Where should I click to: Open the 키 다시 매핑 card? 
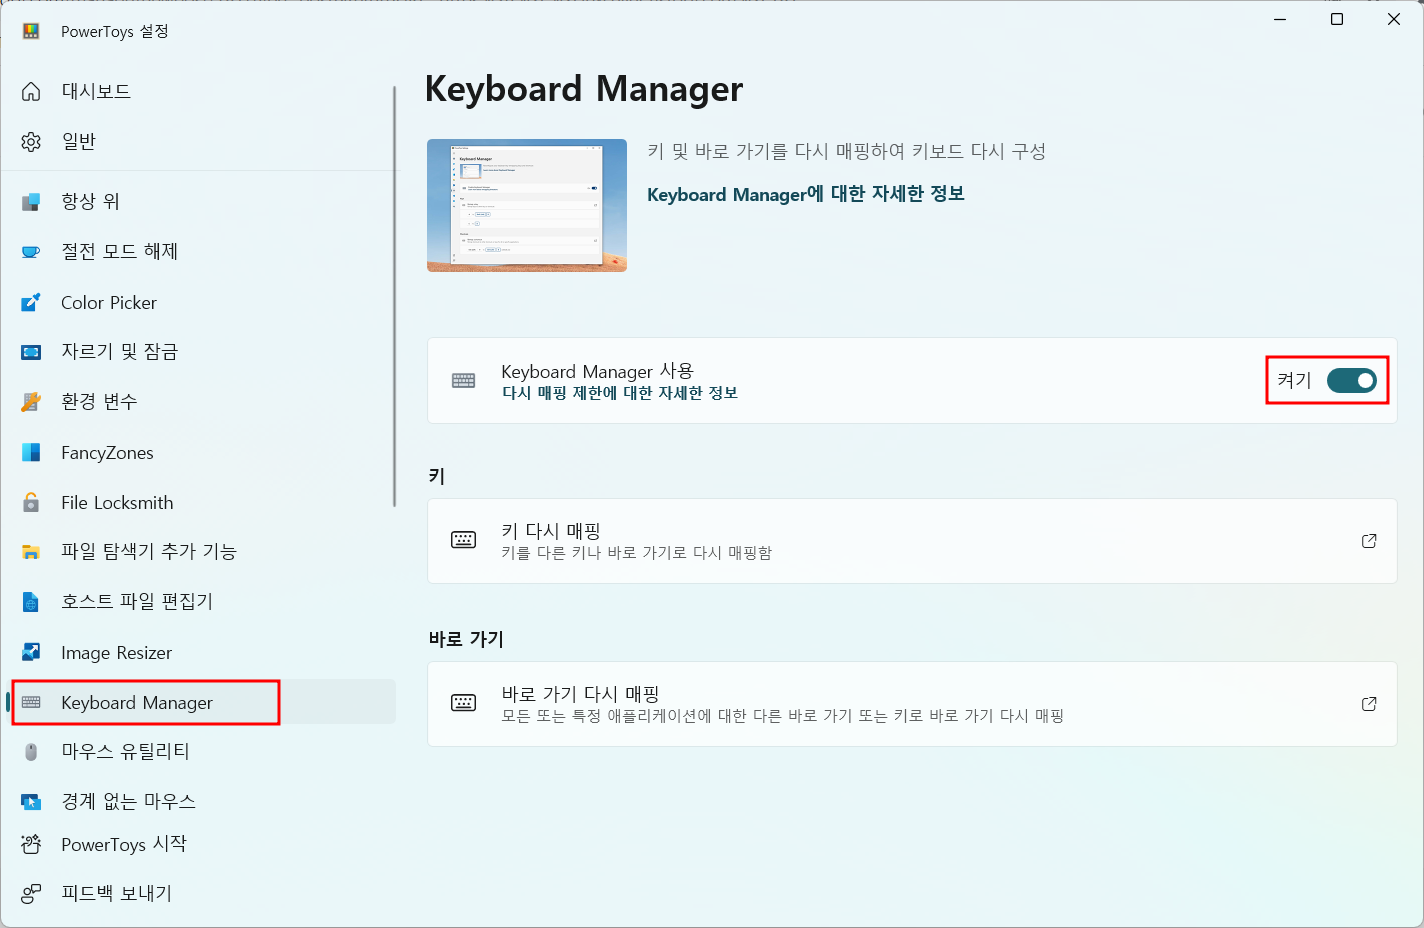[x=912, y=541]
